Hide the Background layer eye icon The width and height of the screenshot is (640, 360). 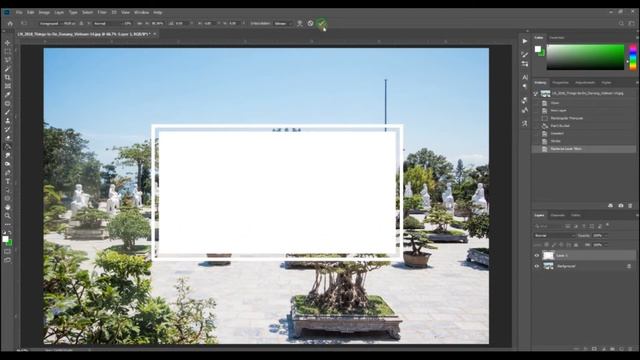(537, 266)
